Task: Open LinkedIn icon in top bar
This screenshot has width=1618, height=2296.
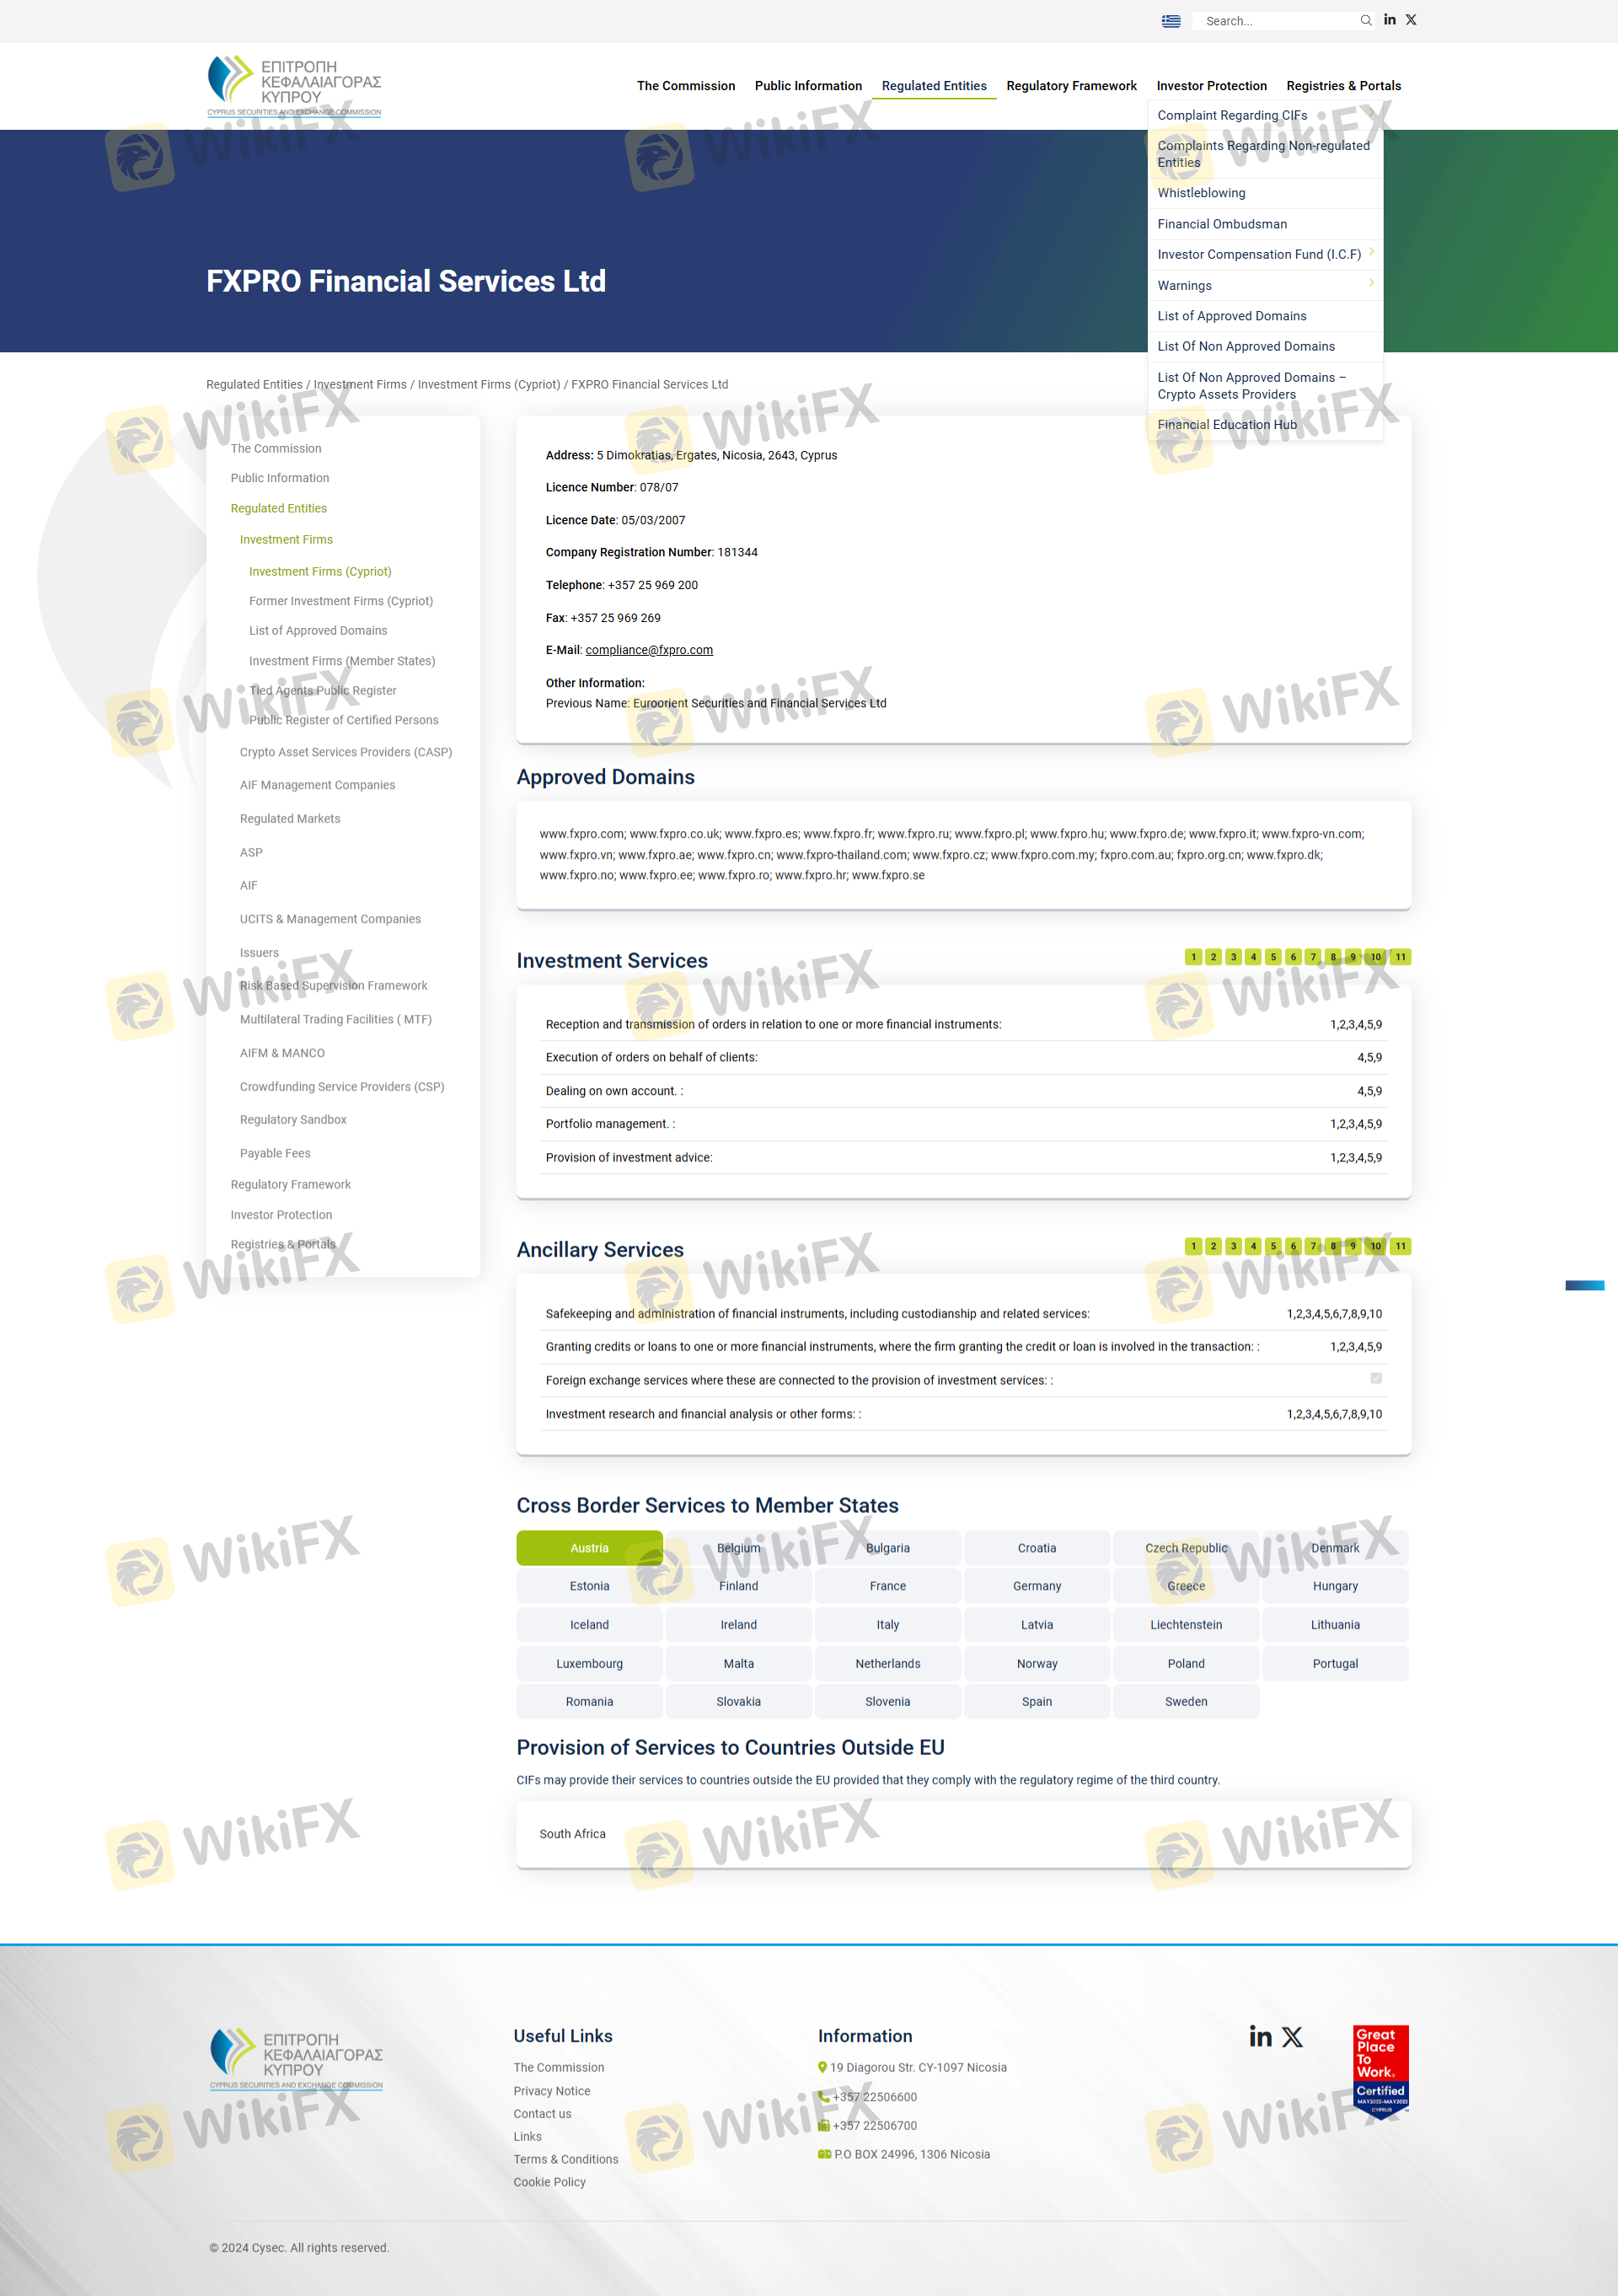Action: [1389, 20]
